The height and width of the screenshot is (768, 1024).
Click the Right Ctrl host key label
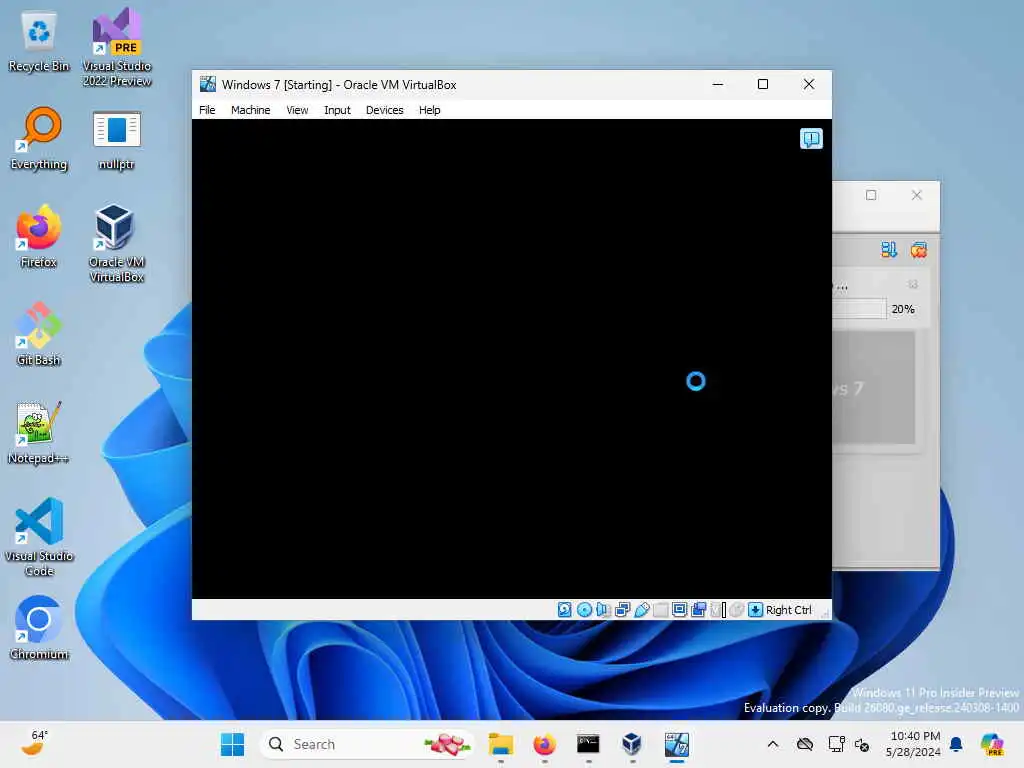coord(789,610)
